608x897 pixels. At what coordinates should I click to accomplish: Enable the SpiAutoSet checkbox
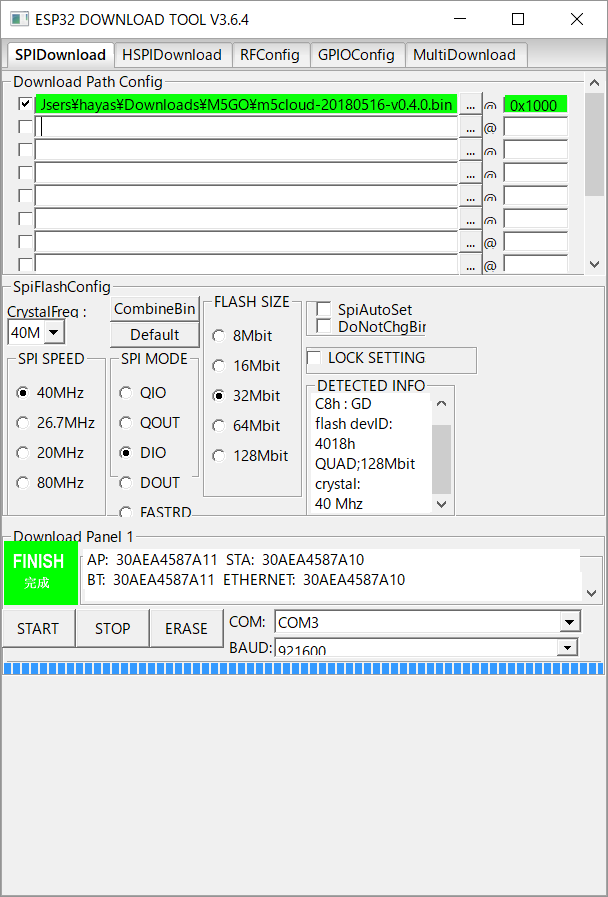click(x=324, y=309)
